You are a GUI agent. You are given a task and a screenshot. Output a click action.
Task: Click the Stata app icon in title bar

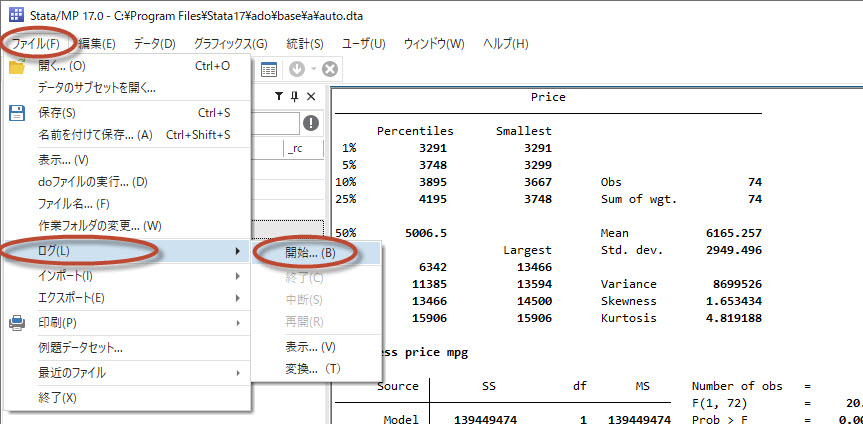17,15
